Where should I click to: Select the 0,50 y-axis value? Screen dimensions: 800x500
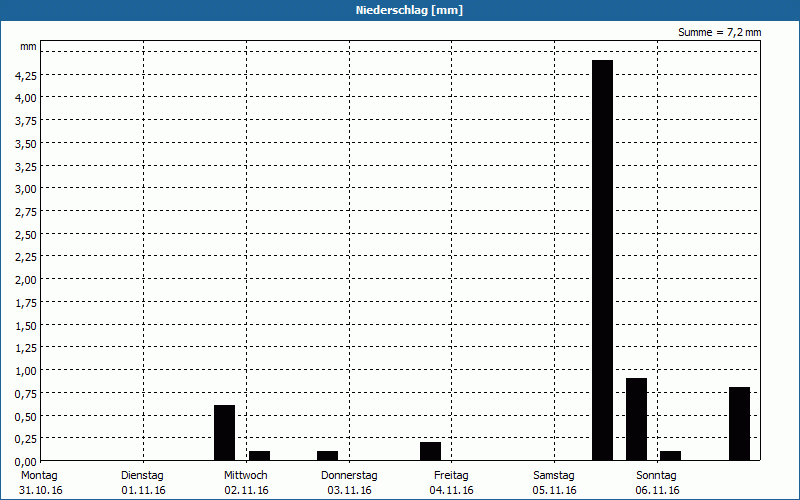click(26, 417)
